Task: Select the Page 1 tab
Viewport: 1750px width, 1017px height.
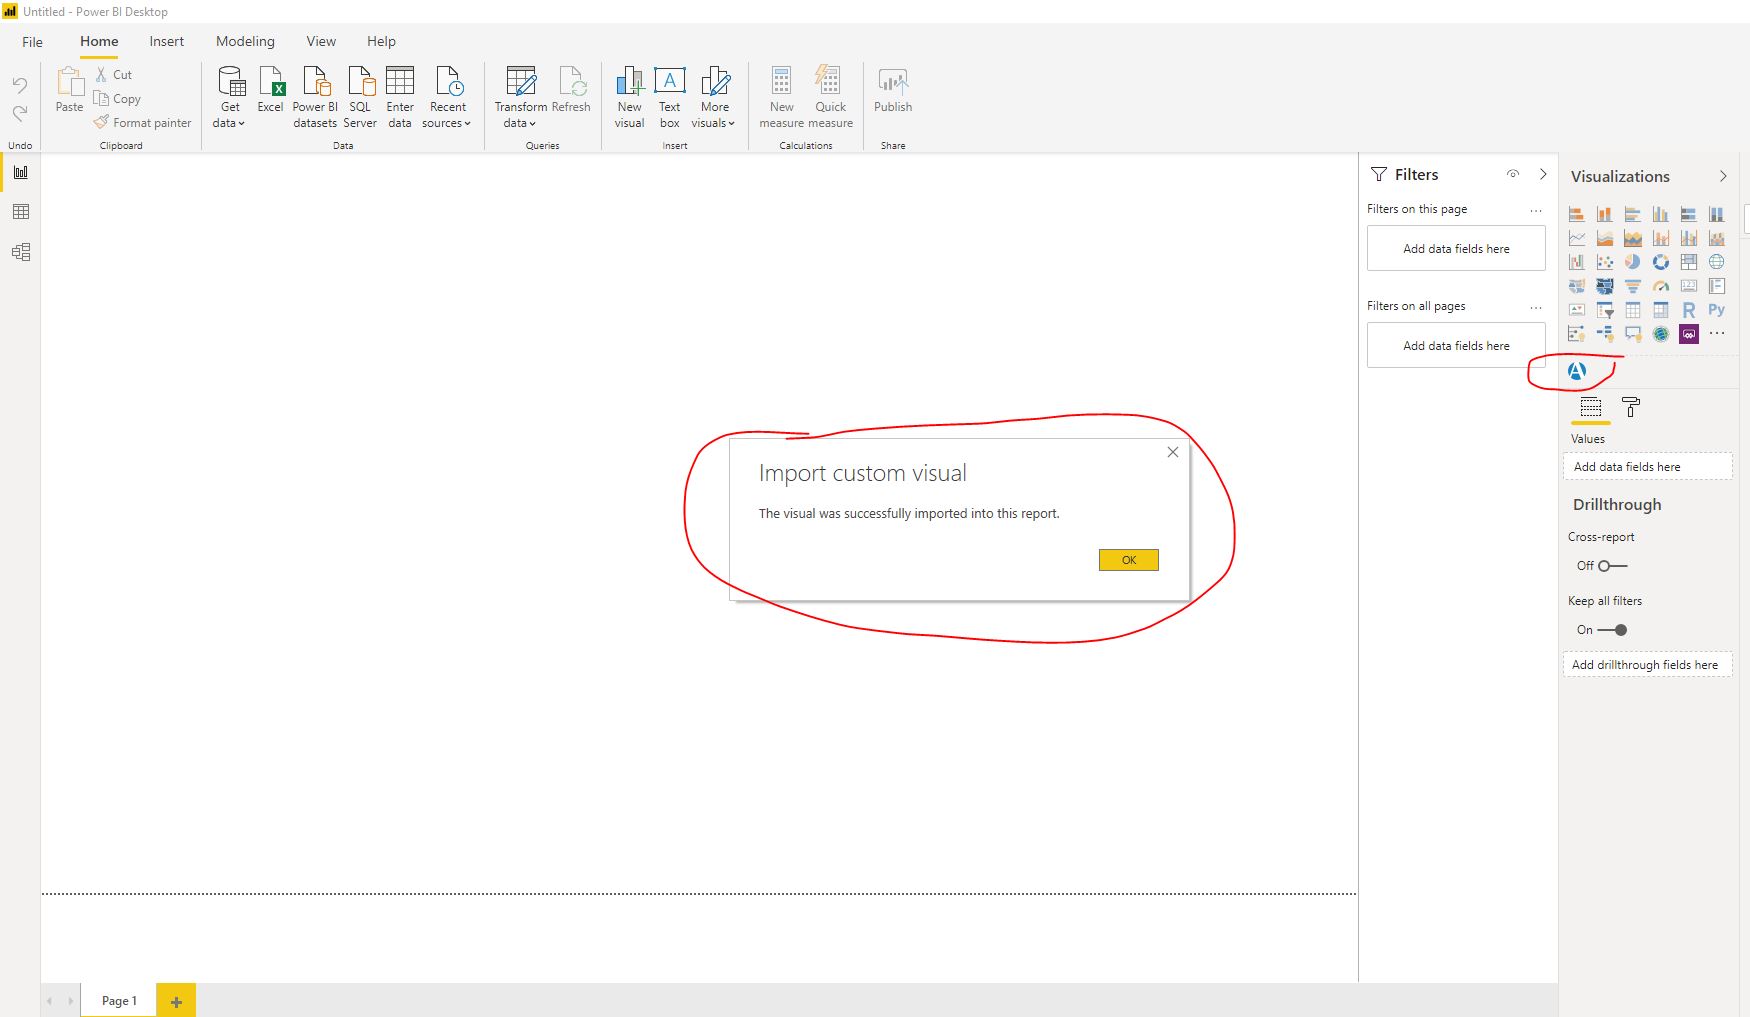Action: [119, 1001]
